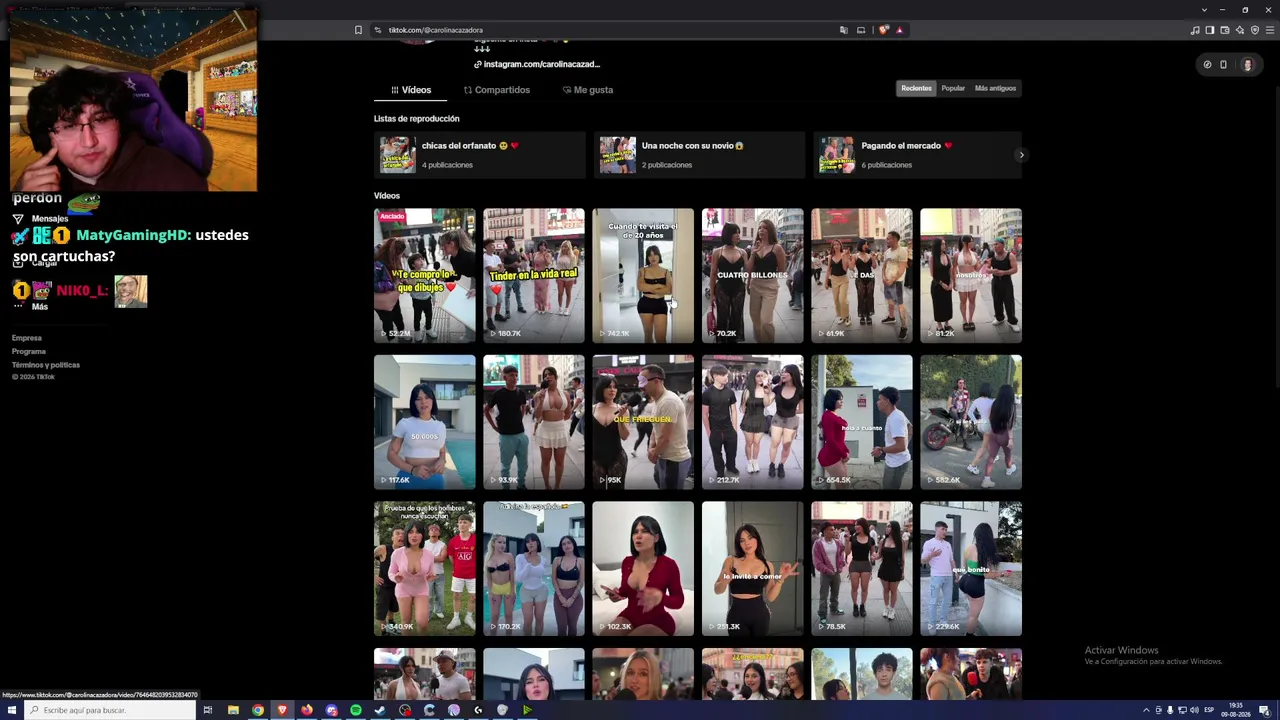Click the TikTok get-app phone icon
The width and height of the screenshot is (1280, 720).
point(1223,65)
